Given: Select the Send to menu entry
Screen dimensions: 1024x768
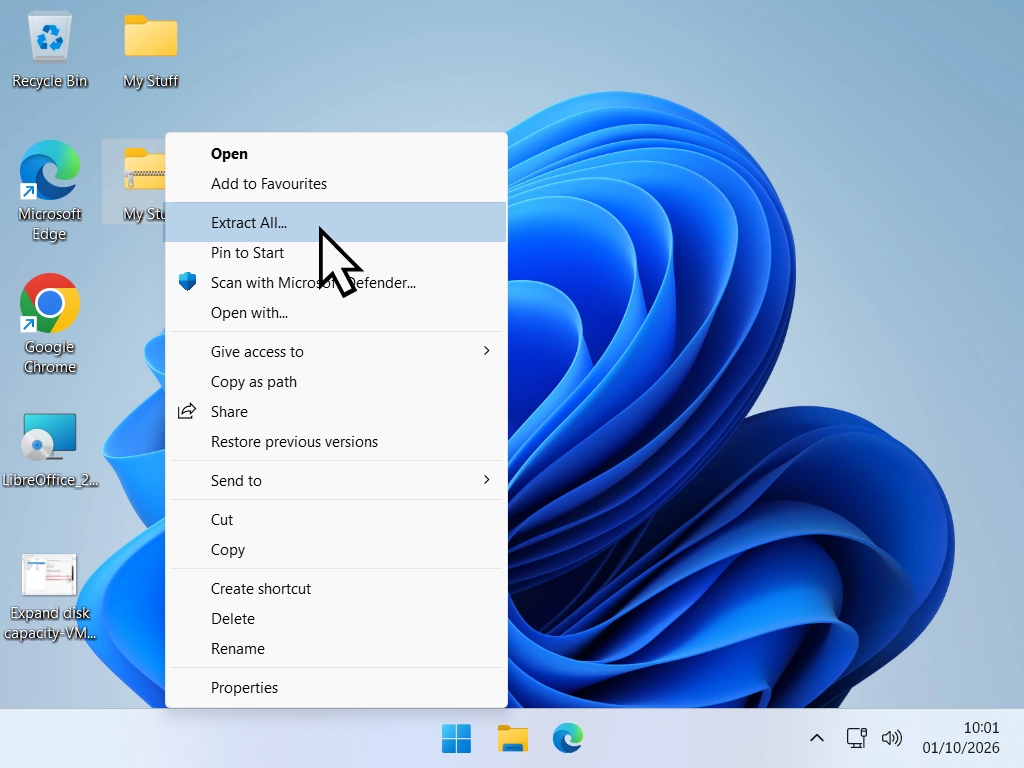Looking at the screenshot, I should tap(336, 481).
